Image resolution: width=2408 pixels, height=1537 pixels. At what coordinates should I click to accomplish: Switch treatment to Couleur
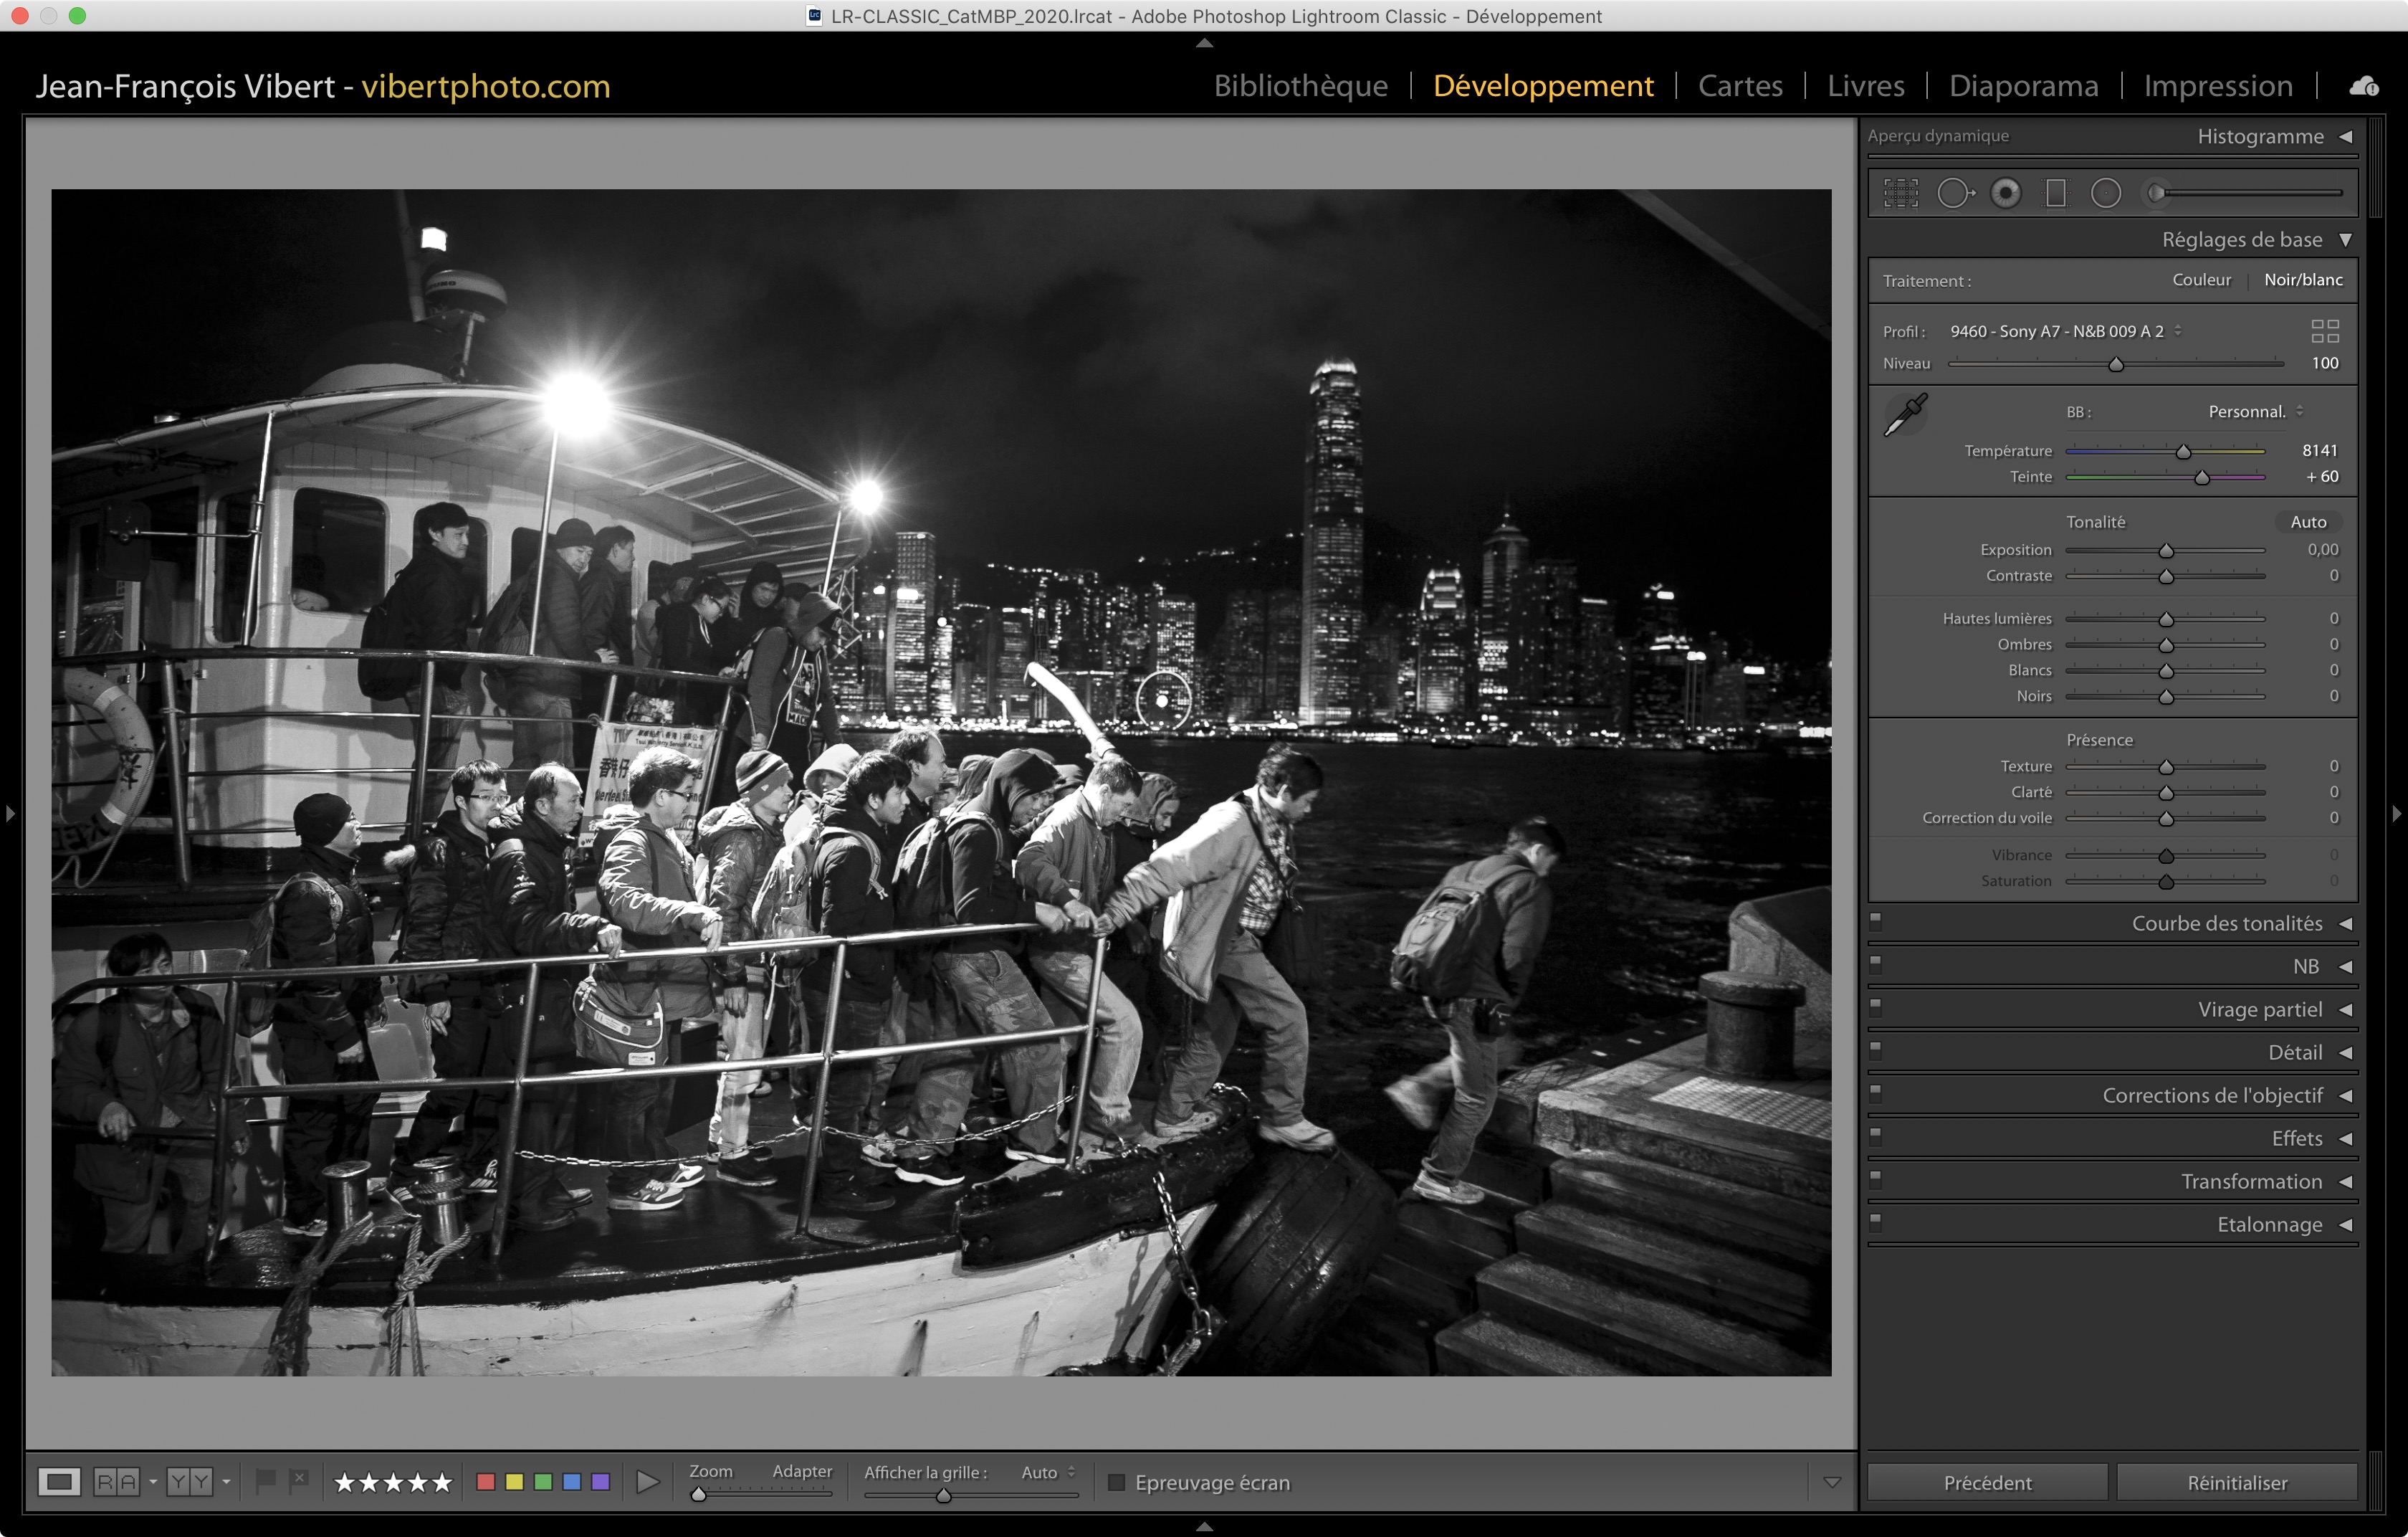tap(2201, 280)
